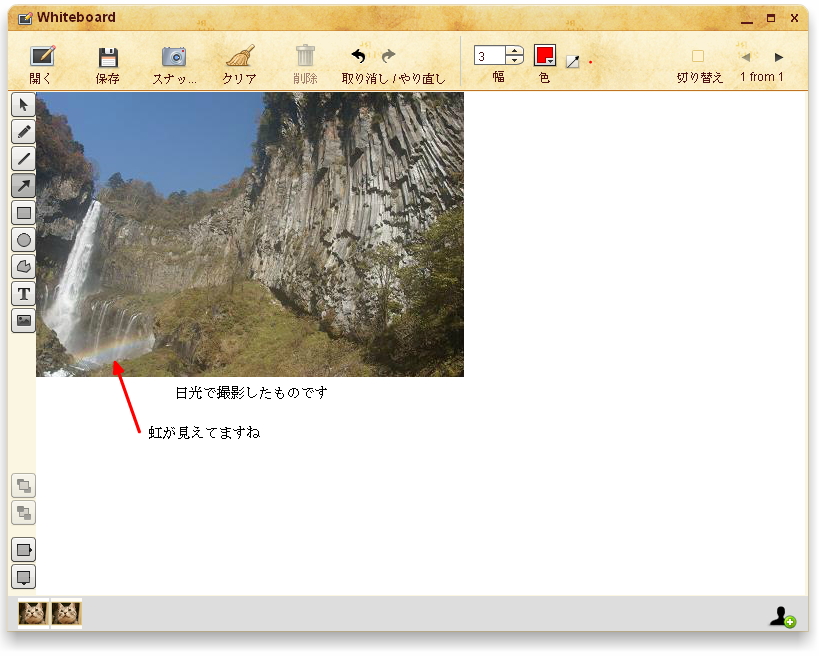Undo the last action

358,55
